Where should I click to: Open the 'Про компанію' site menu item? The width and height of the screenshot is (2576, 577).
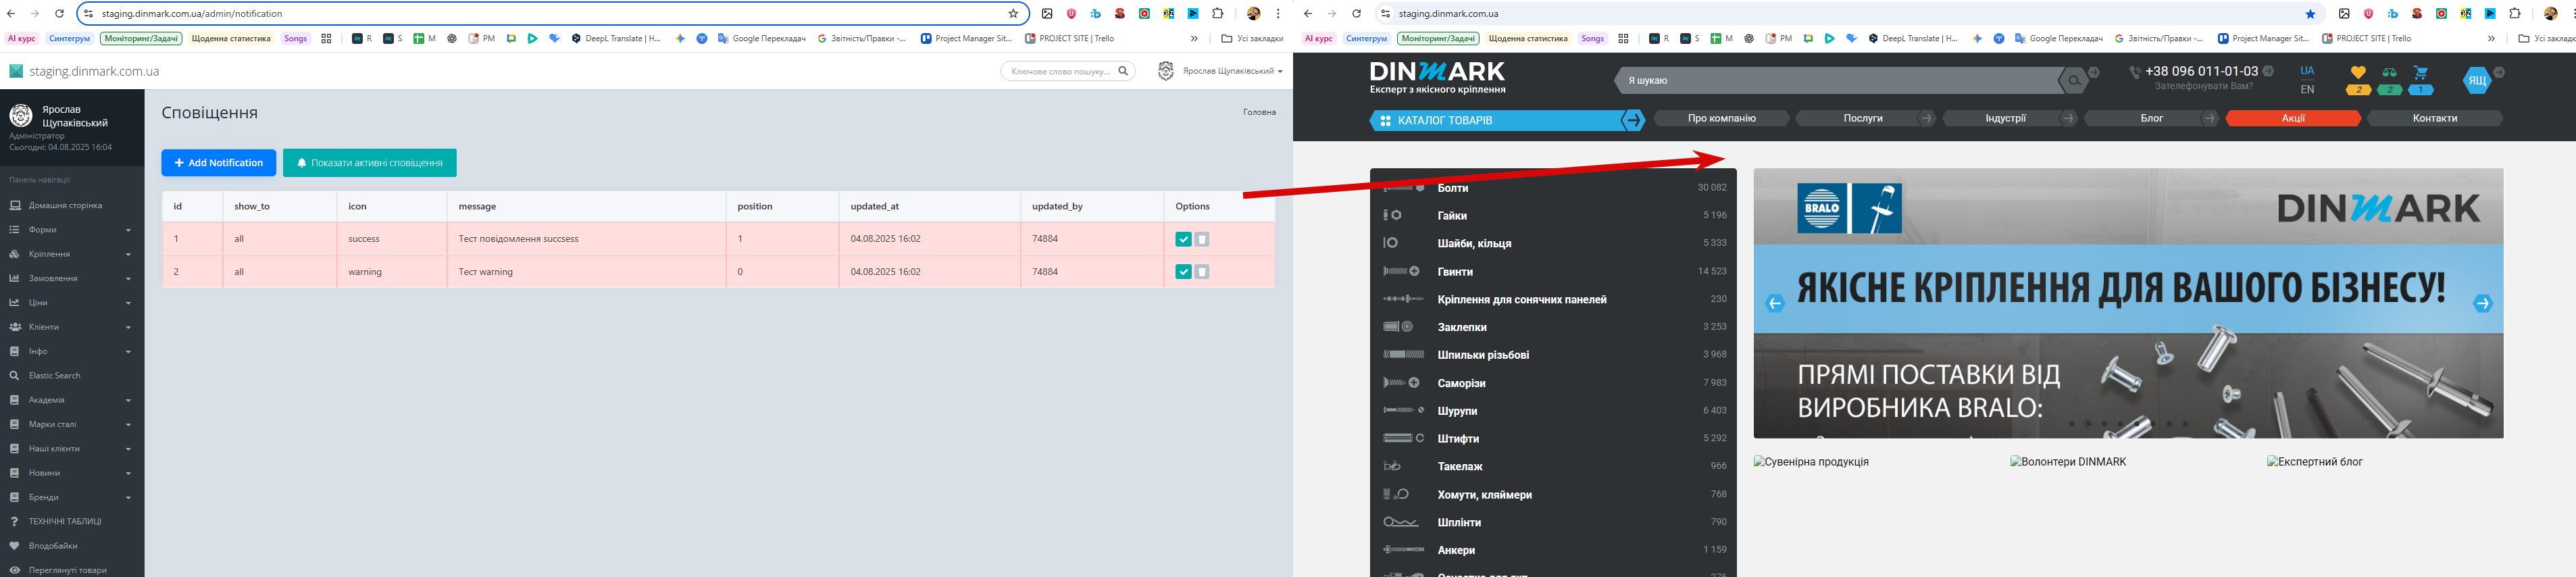[x=1722, y=118]
